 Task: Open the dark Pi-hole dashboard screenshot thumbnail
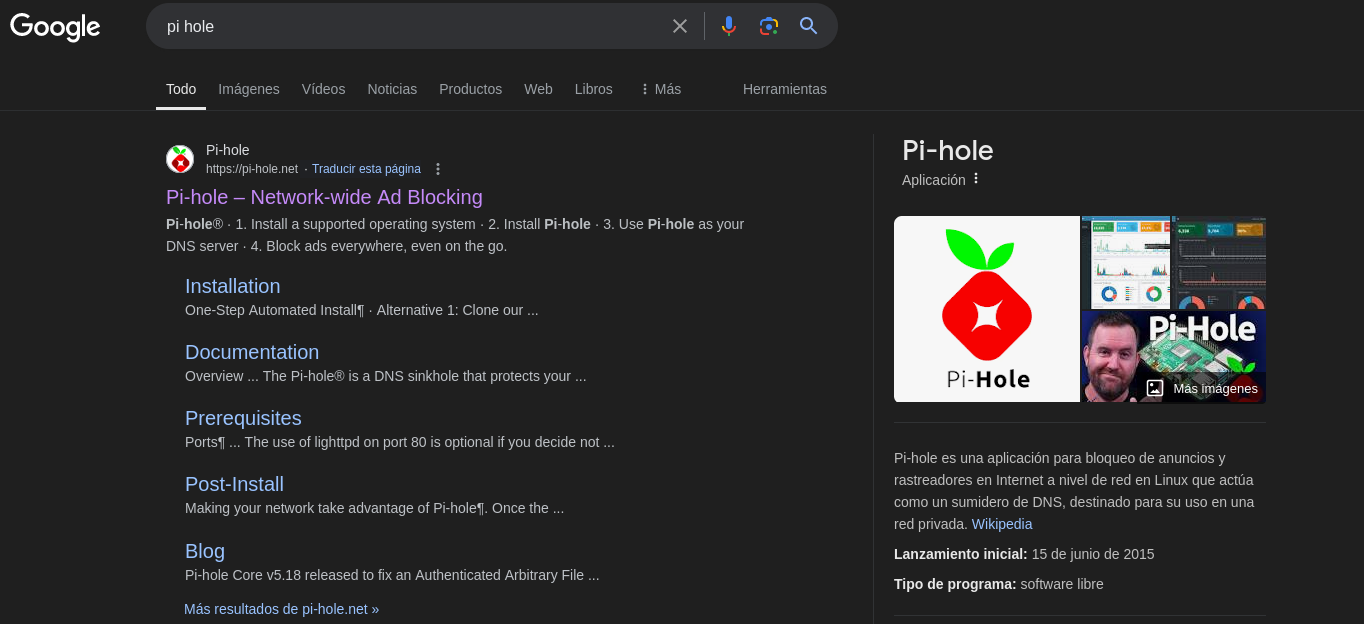pyautogui.click(x=1219, y=262)
